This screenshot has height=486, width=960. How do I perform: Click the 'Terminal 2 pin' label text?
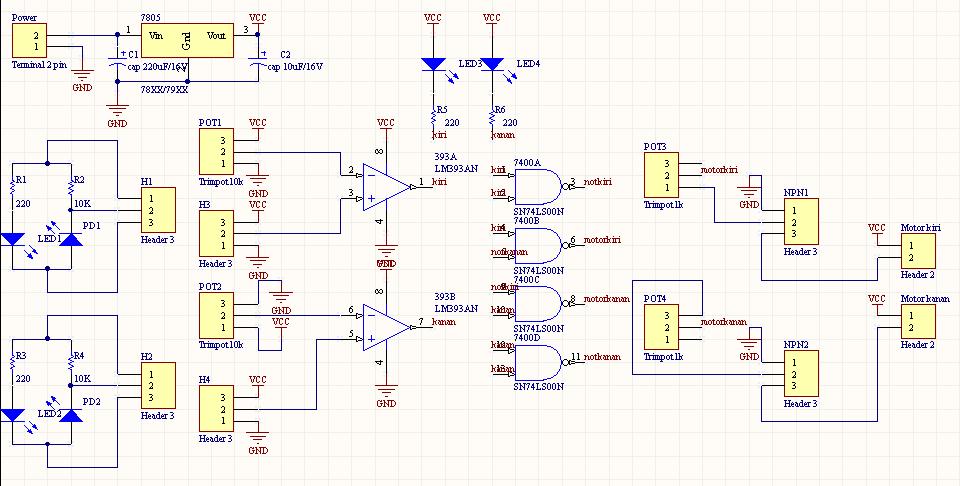coord(39,65)
